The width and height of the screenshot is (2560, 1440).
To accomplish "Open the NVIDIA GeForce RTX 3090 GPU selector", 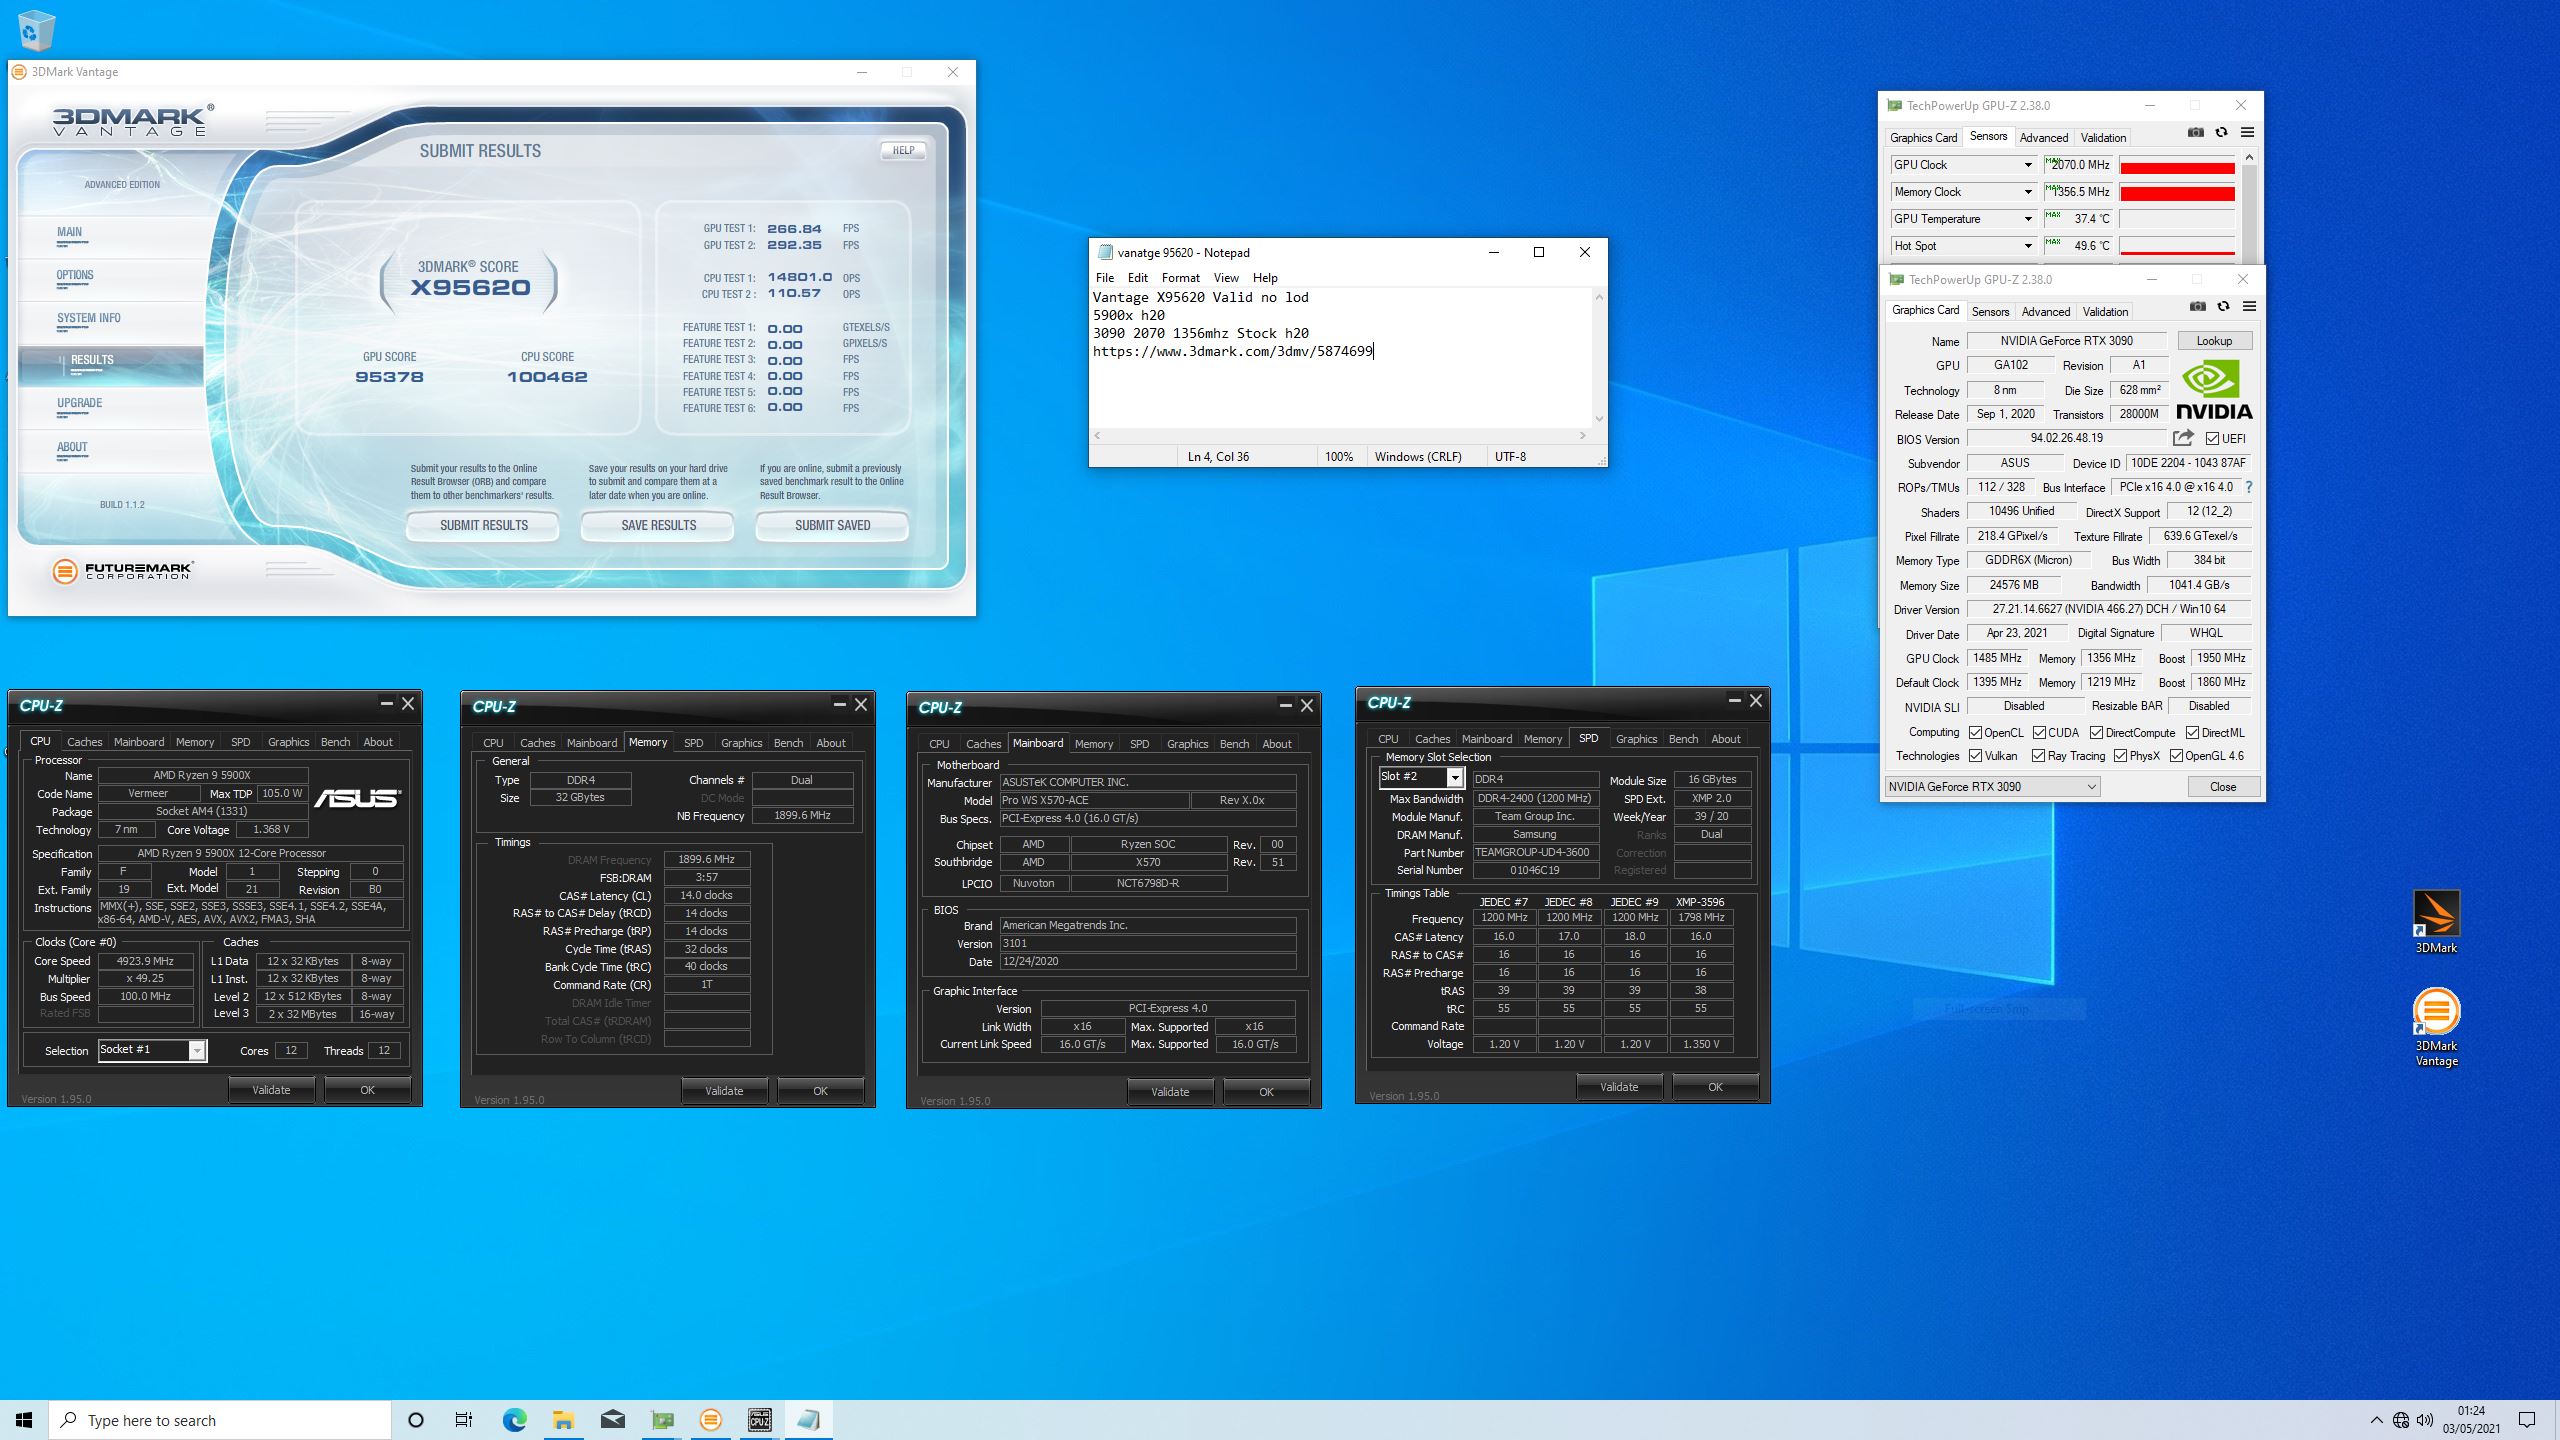I will (x=1992, y=787).
